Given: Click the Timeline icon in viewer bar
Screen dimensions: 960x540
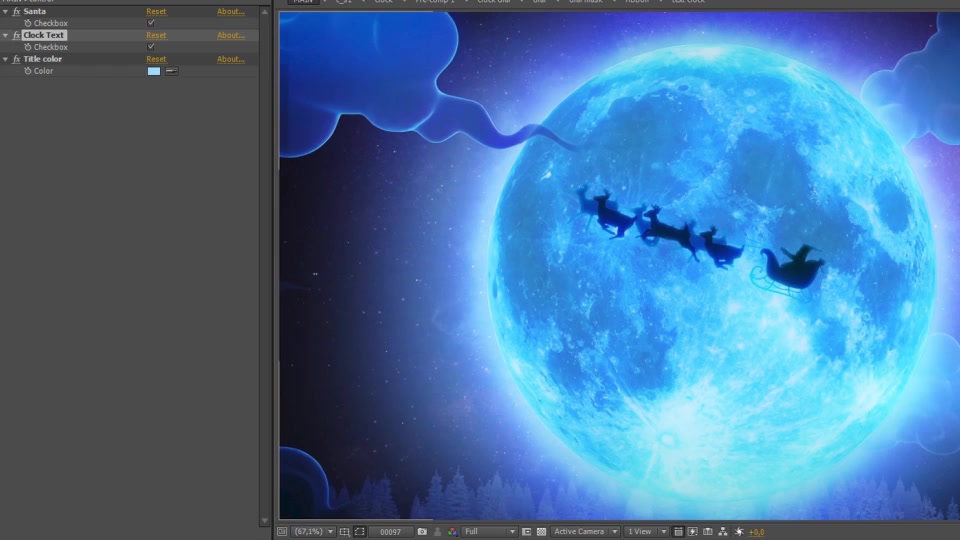Looking at the screenshot, I should [x=708, y=531].
